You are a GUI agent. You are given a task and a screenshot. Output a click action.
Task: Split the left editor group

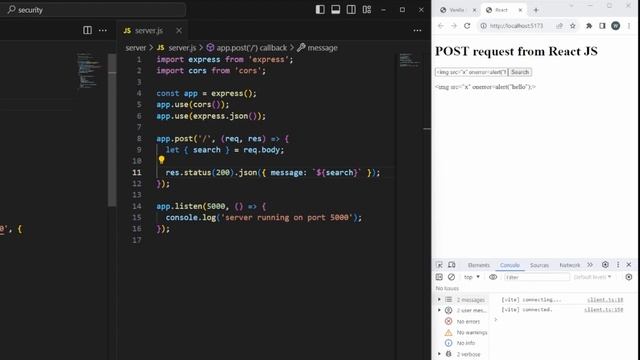click(87, 30)
